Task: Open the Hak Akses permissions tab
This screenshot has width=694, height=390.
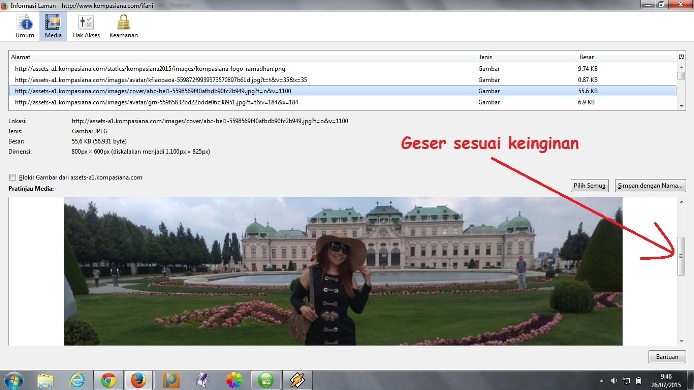Action: (x=86, y=26)
